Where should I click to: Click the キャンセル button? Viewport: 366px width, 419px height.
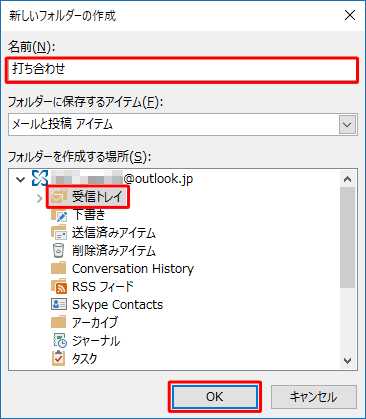click(x=314, y=397)
